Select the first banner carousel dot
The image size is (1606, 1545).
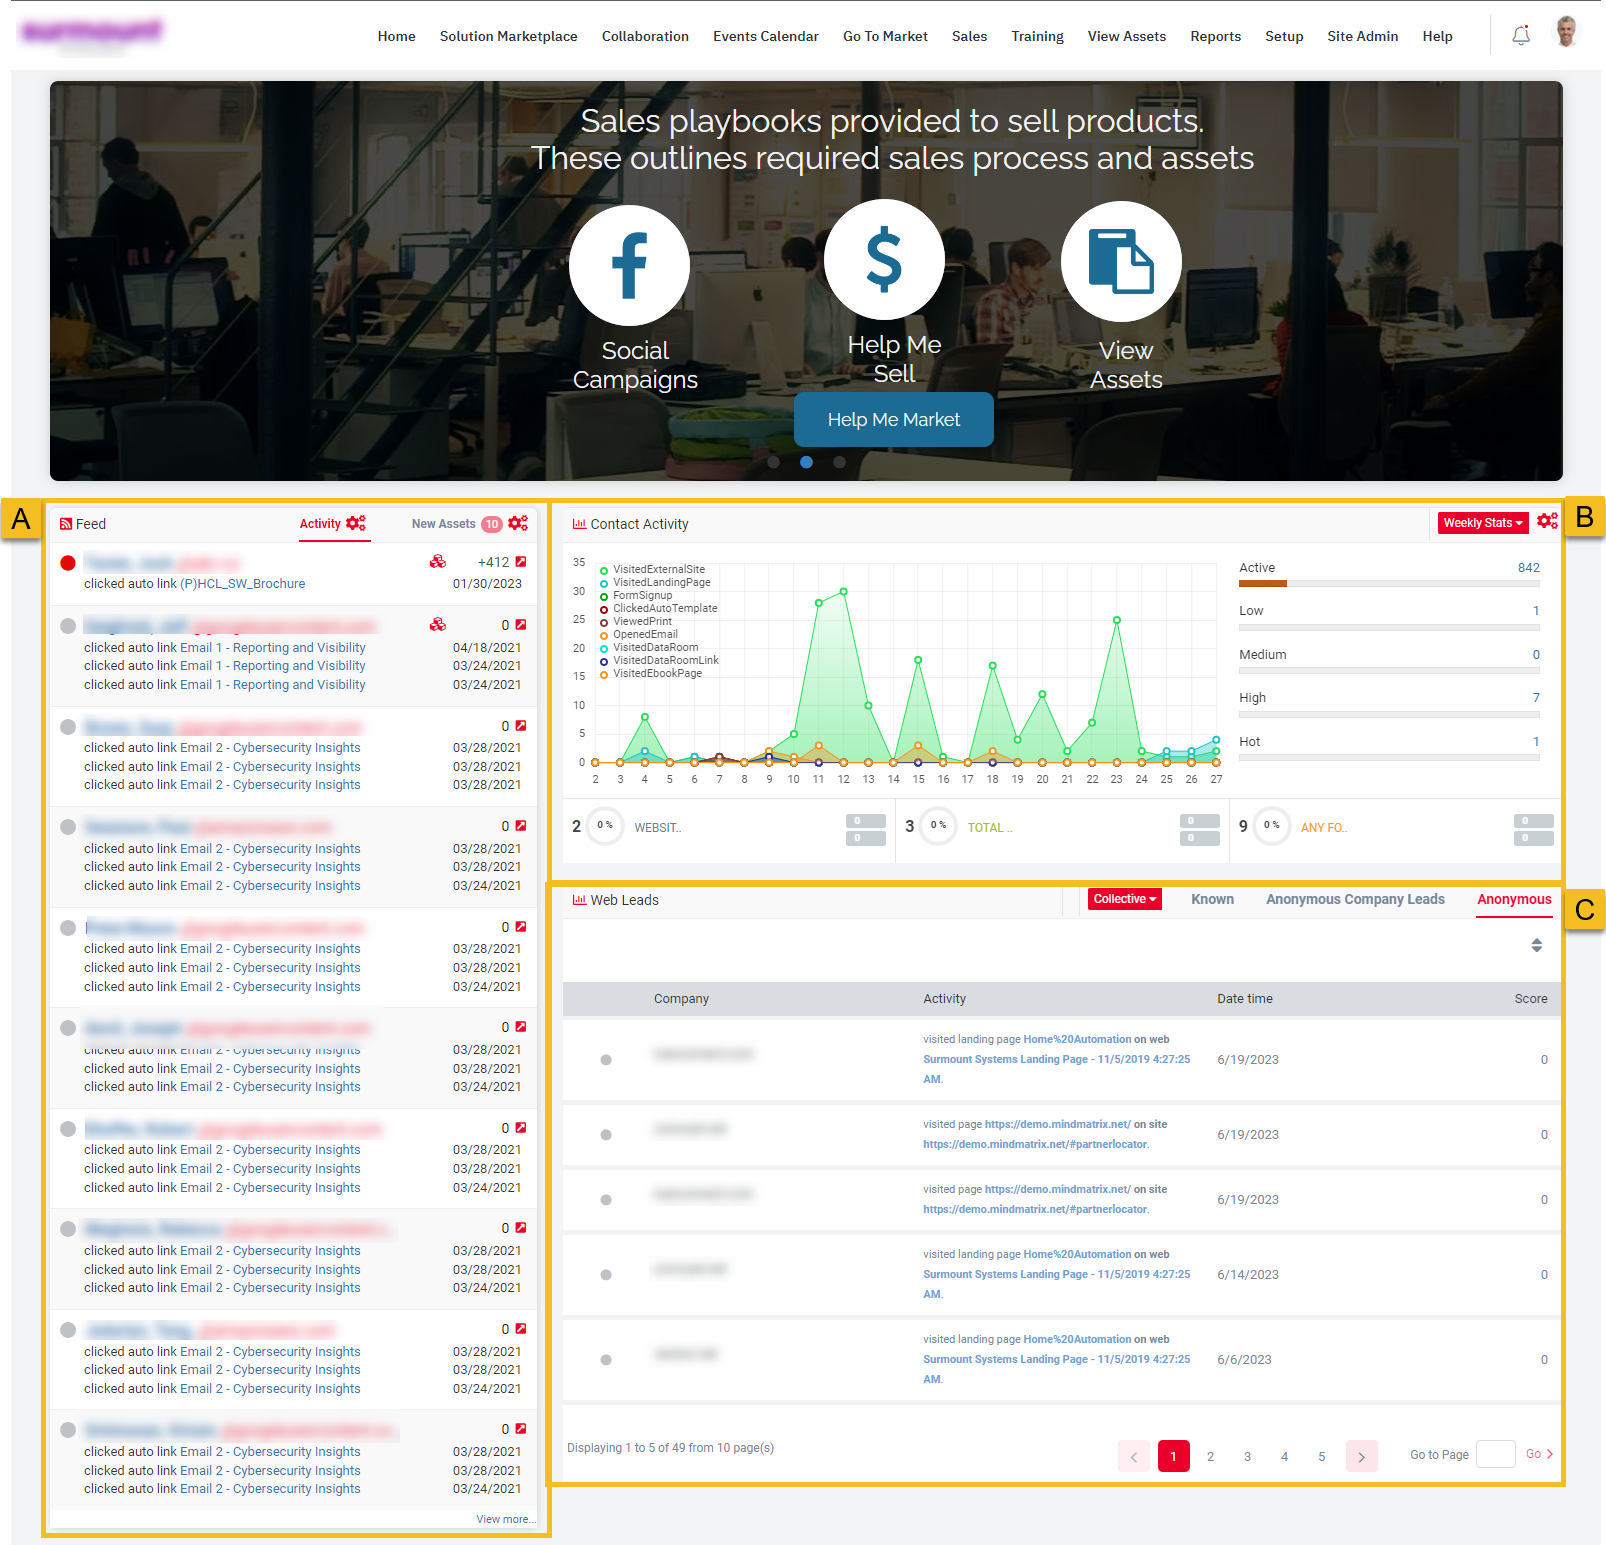coord(773,462)
